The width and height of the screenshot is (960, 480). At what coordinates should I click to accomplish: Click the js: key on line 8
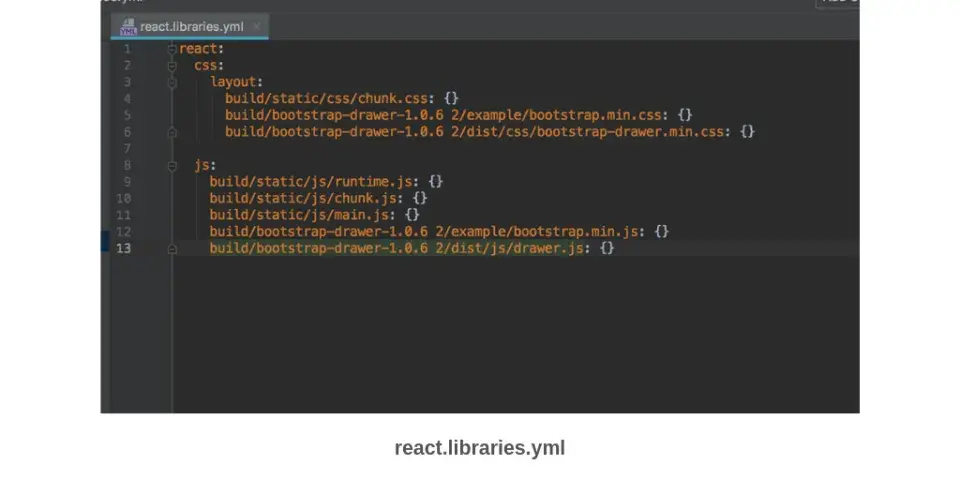(205, 165)
